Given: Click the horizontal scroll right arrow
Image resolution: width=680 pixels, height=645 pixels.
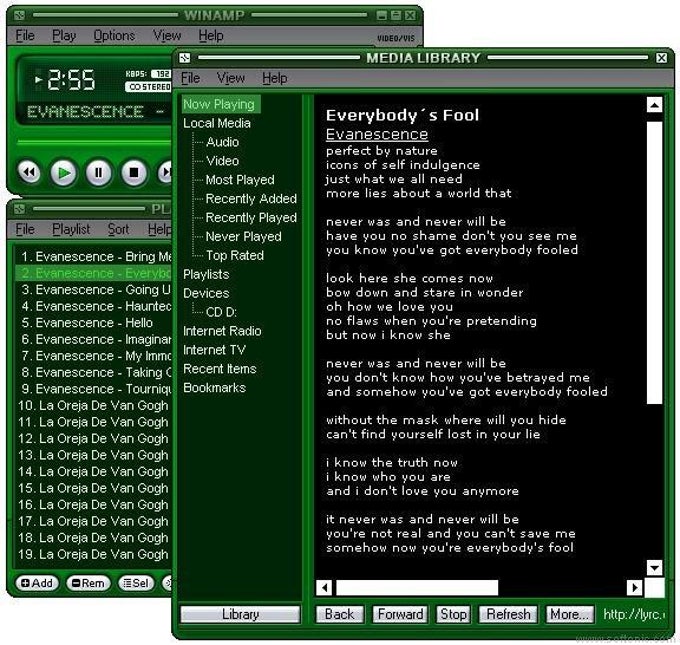Looking at the screenshot, I should pyautogui.click(x=634, y=588).
